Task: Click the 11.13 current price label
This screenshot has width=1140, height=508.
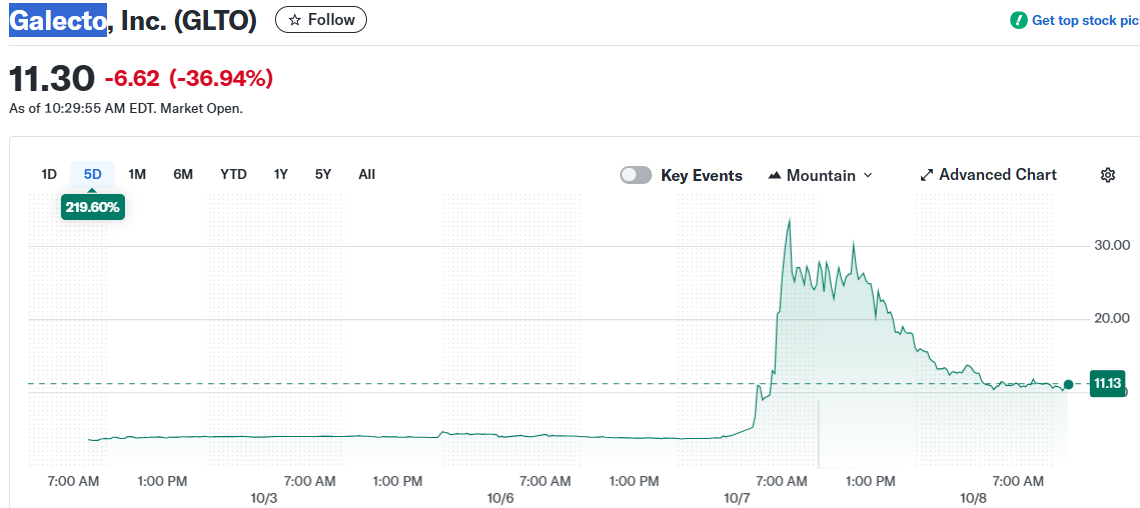Action: (x=1107, y=384)
